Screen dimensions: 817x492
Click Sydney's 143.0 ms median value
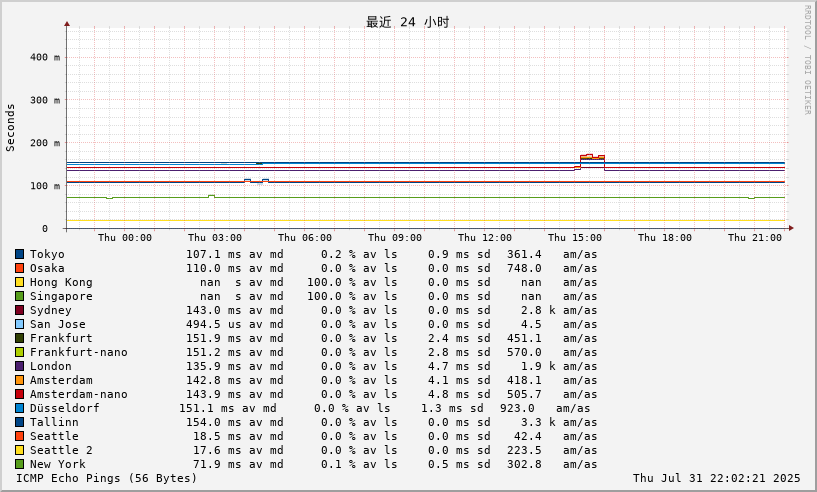[x=214, y=311]
